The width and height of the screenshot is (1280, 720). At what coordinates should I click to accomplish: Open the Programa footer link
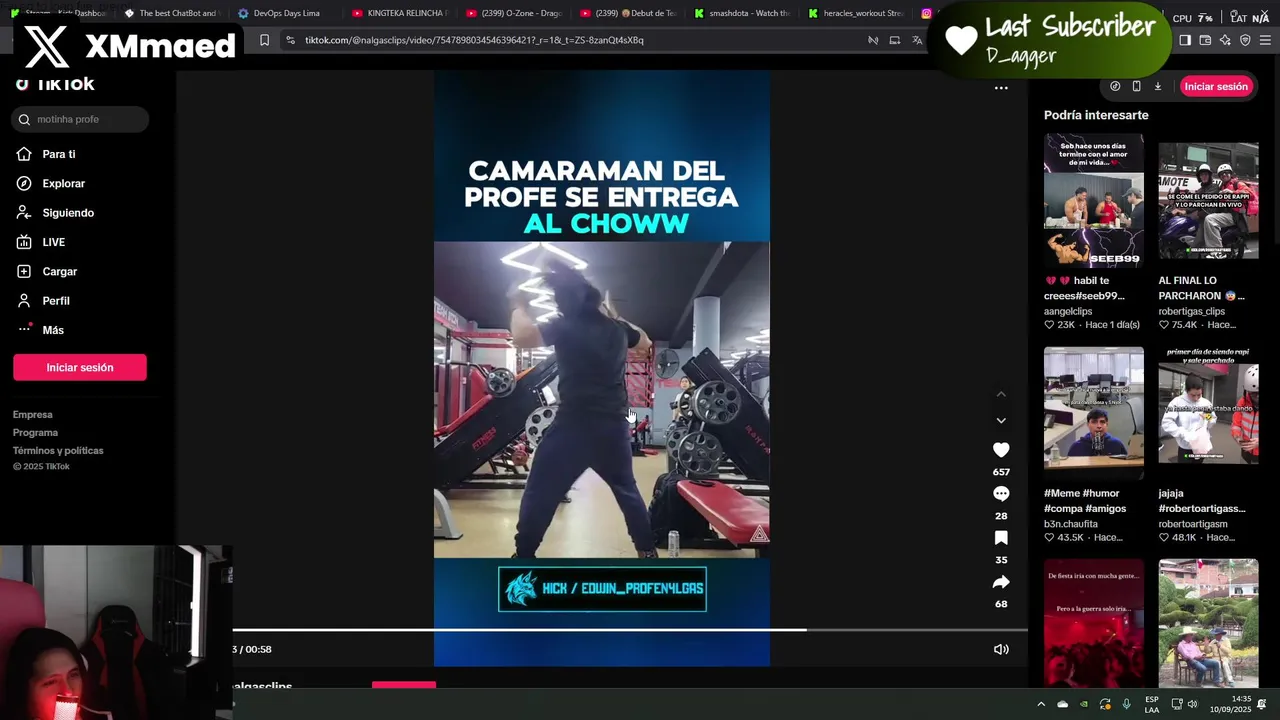[35, 432]
